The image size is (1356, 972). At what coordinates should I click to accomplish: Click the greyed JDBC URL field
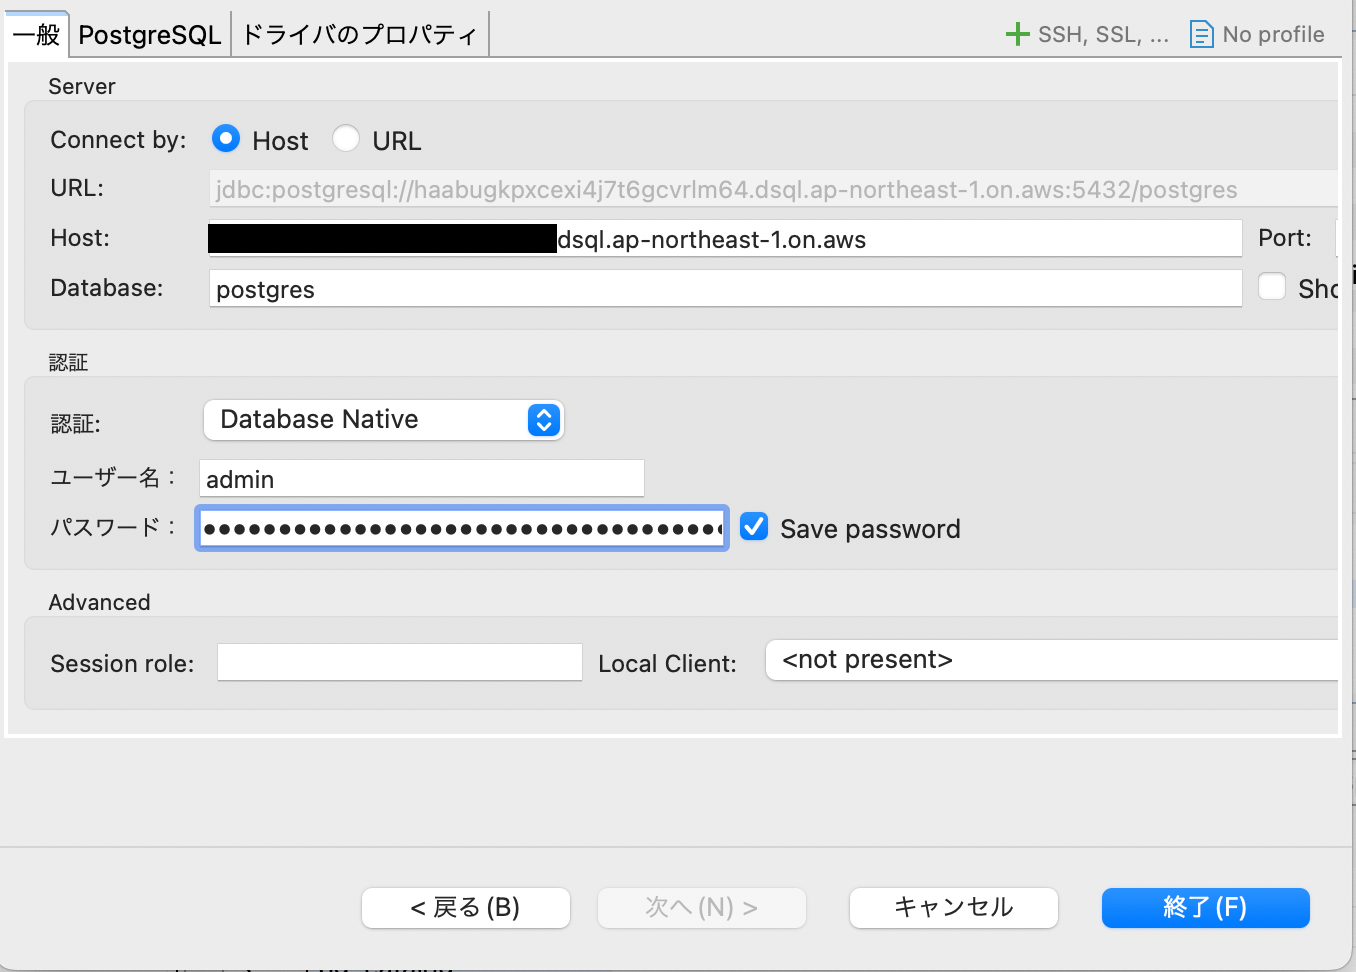[x=774, y=189]
